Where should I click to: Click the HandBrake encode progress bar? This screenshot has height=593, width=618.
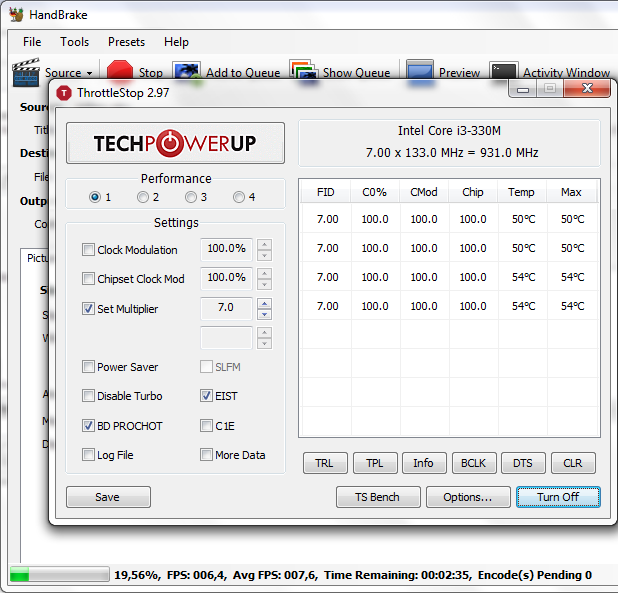[x=60, y=574]
